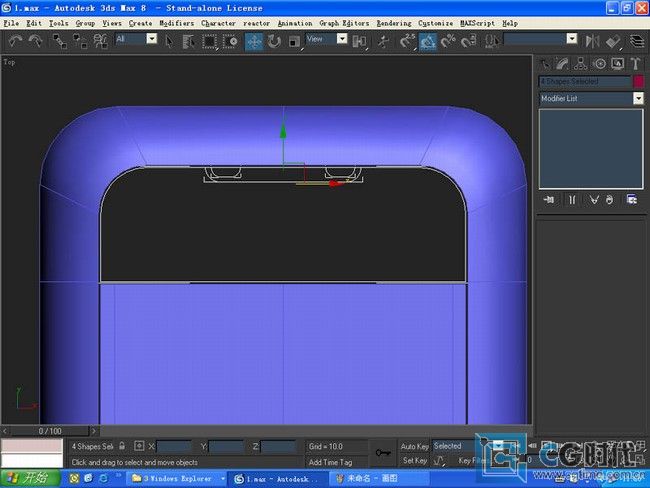This screenshot has height=488, width=650.
Task: Open the Edit menu
Action: coord(34,23)
